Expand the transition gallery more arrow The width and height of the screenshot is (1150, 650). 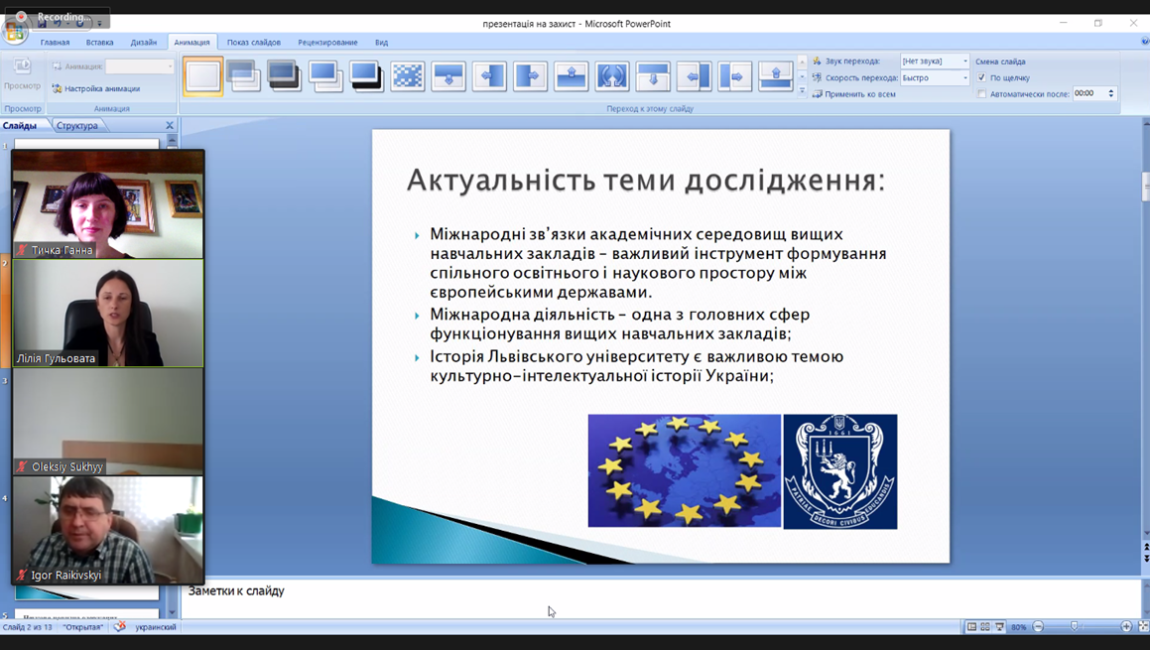pos(802,92)
